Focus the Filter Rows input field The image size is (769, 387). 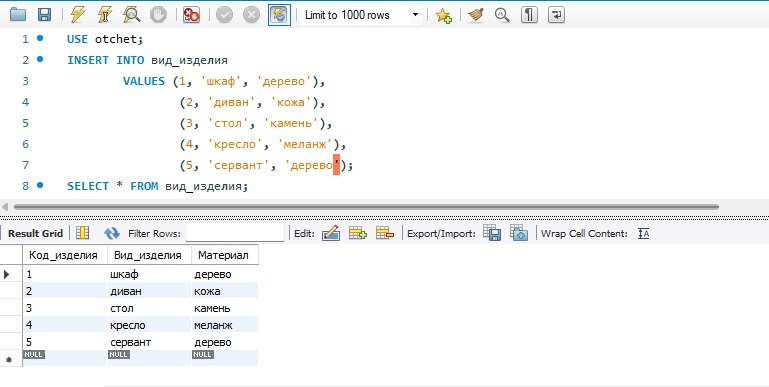coord(235,232)
